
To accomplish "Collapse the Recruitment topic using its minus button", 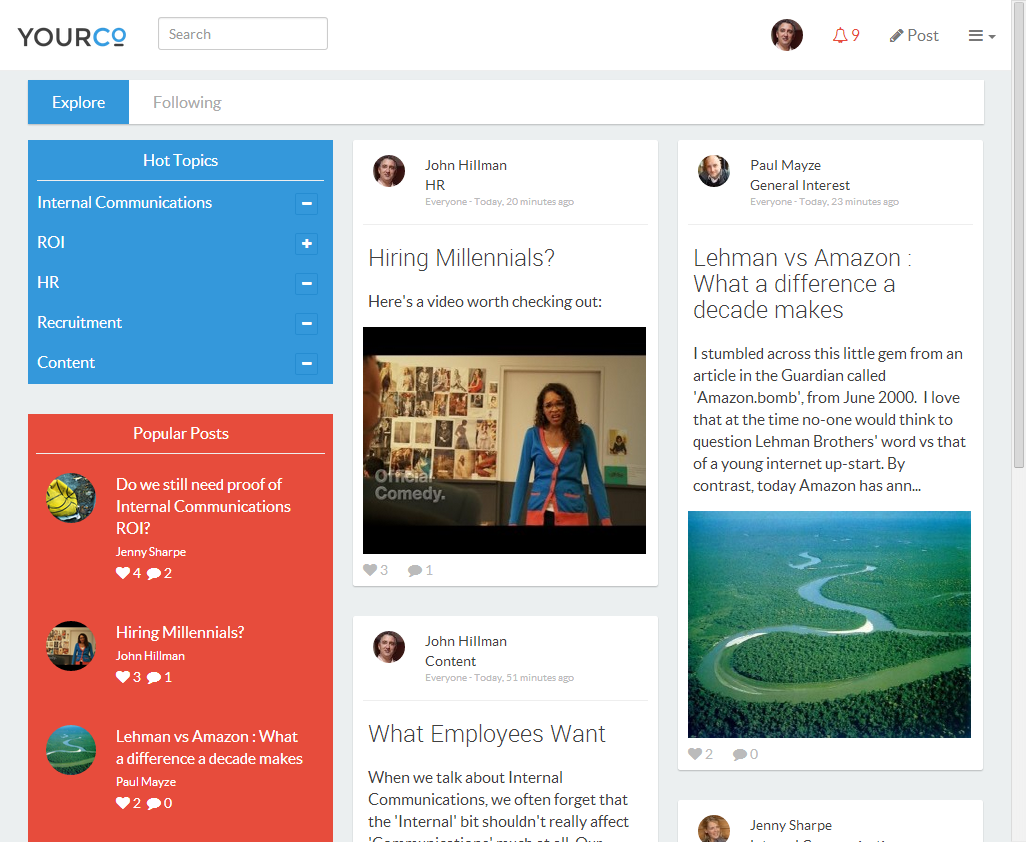I will [x=307, y=323].
